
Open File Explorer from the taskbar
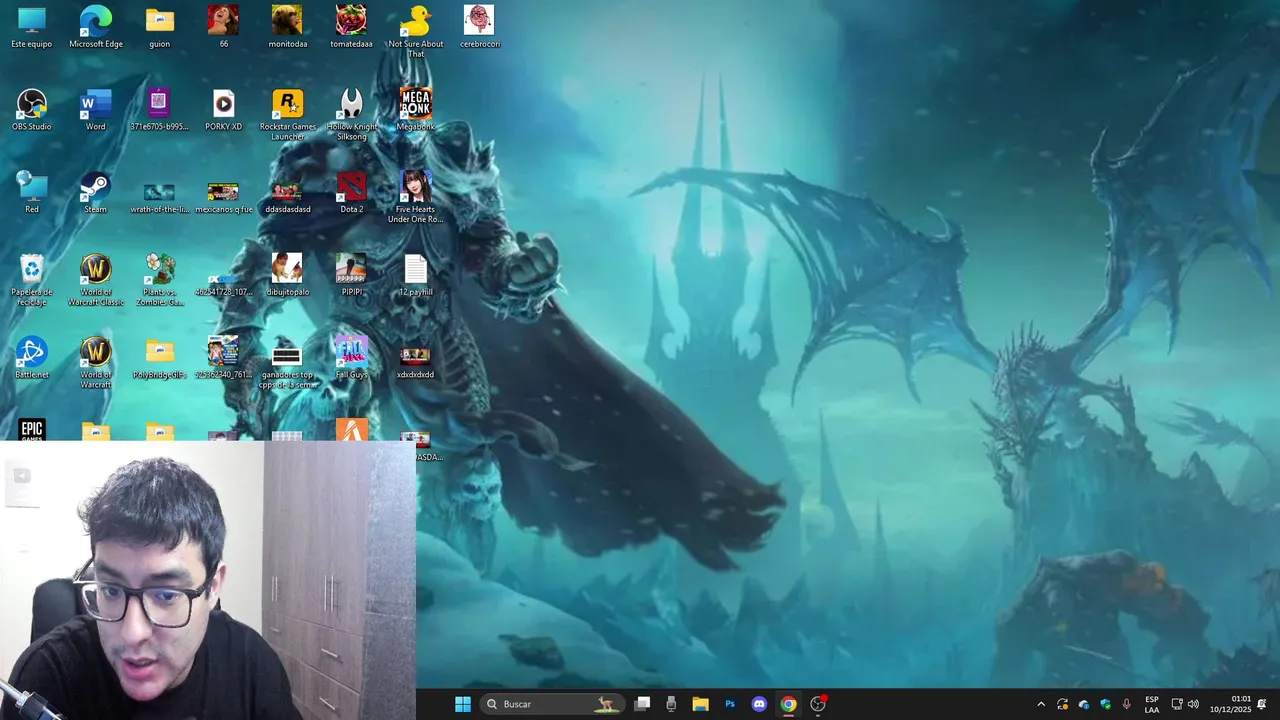point(700,704)
